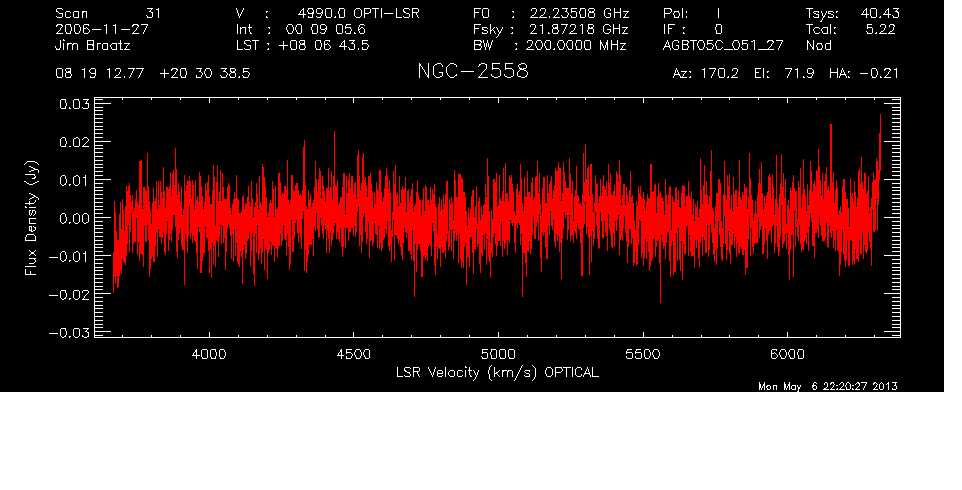962x490 pixels.
Task: Click the Pol: I label
Action: (692, 13)
